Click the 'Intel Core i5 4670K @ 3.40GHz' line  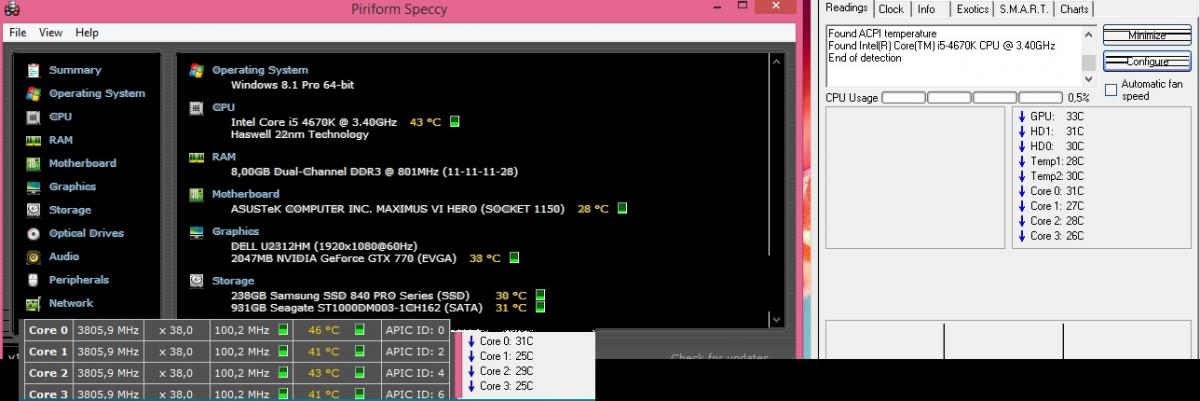pos(315,122)
